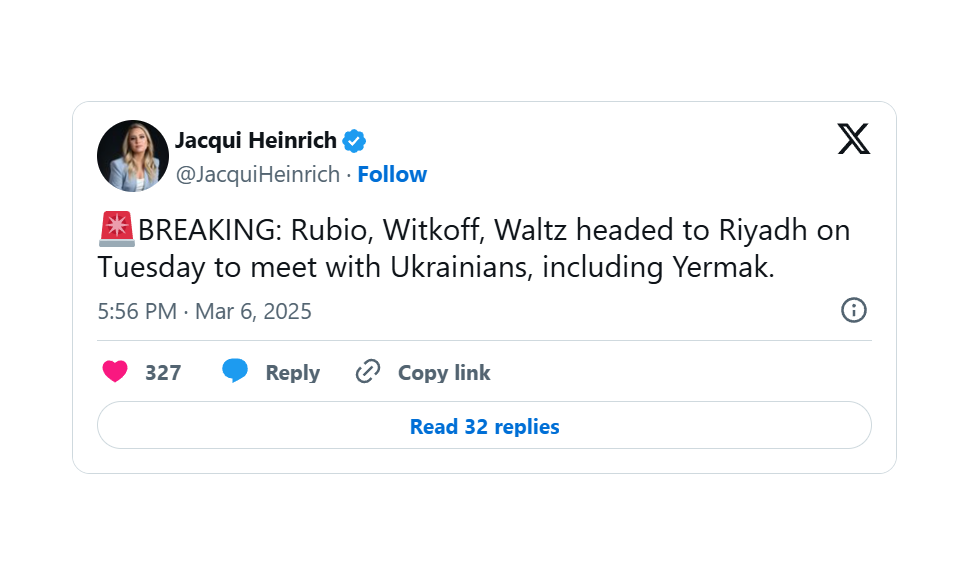Open the tweet info circle icon

point(853,310)
